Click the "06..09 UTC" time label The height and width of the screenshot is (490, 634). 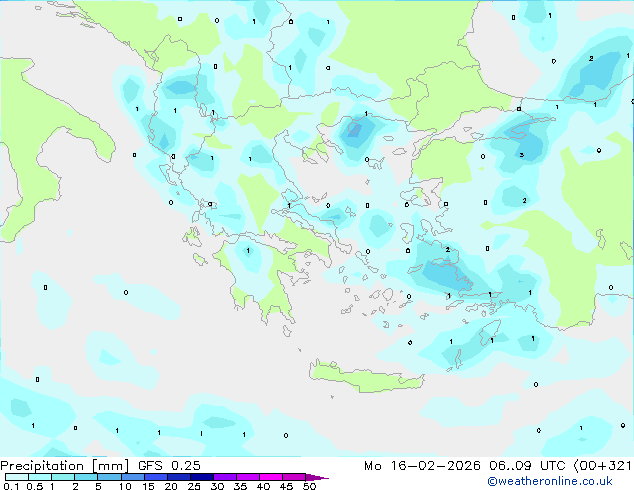tap(527, 466)
